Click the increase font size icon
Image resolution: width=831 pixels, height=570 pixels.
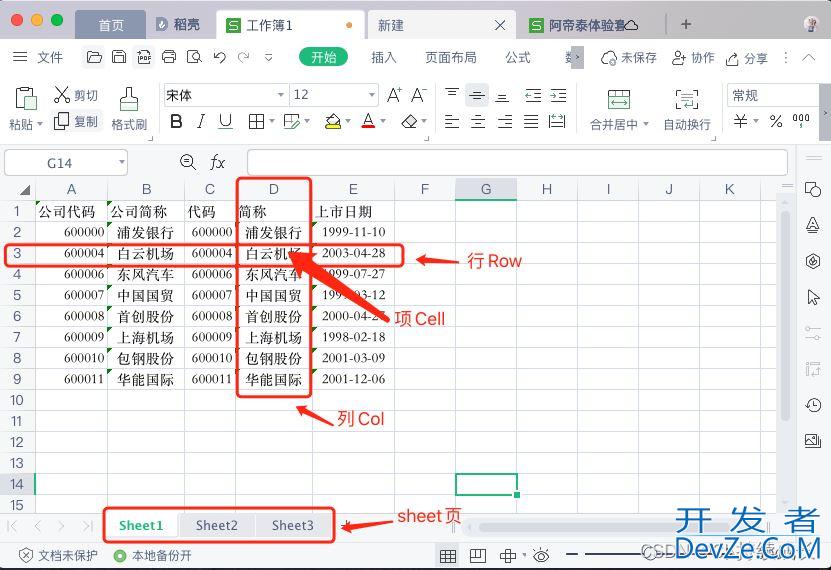[x=394, y=95]
